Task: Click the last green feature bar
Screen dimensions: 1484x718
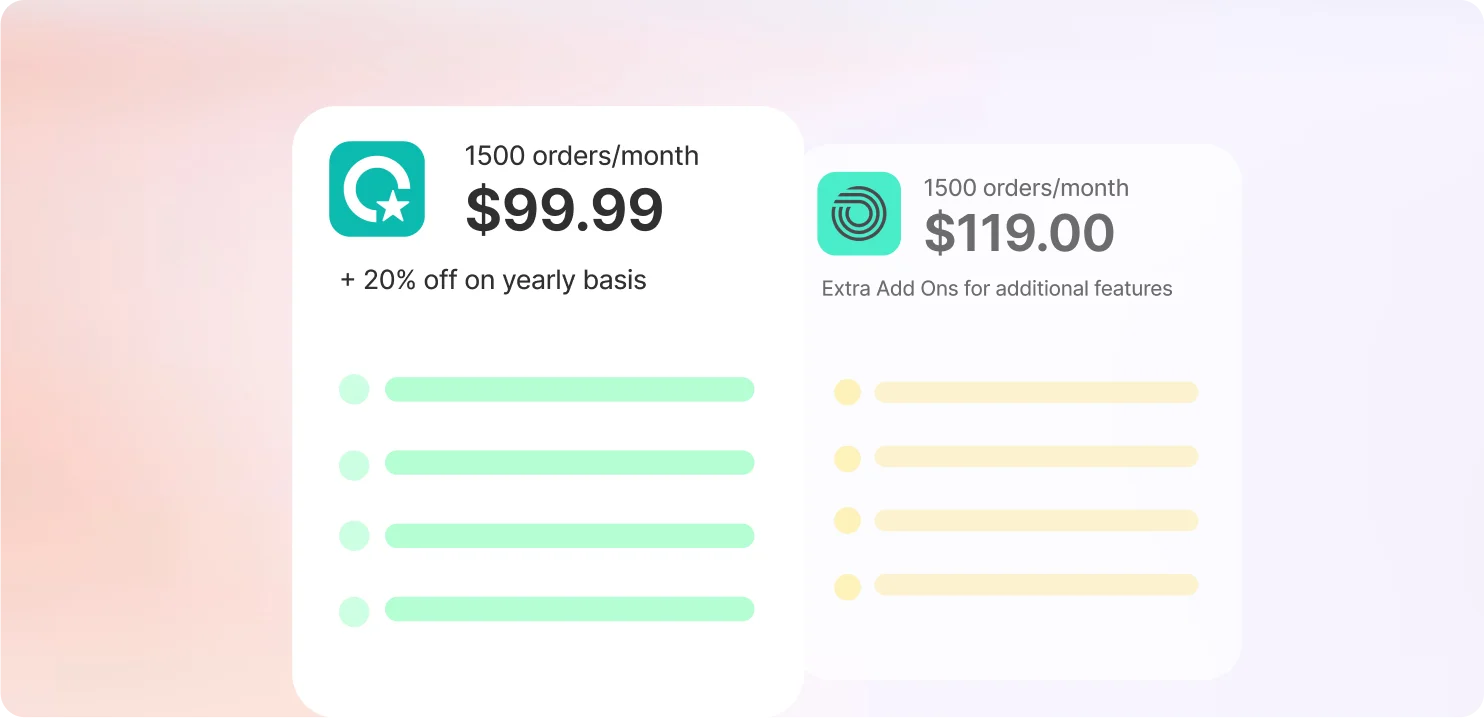Action: (569, 609)
